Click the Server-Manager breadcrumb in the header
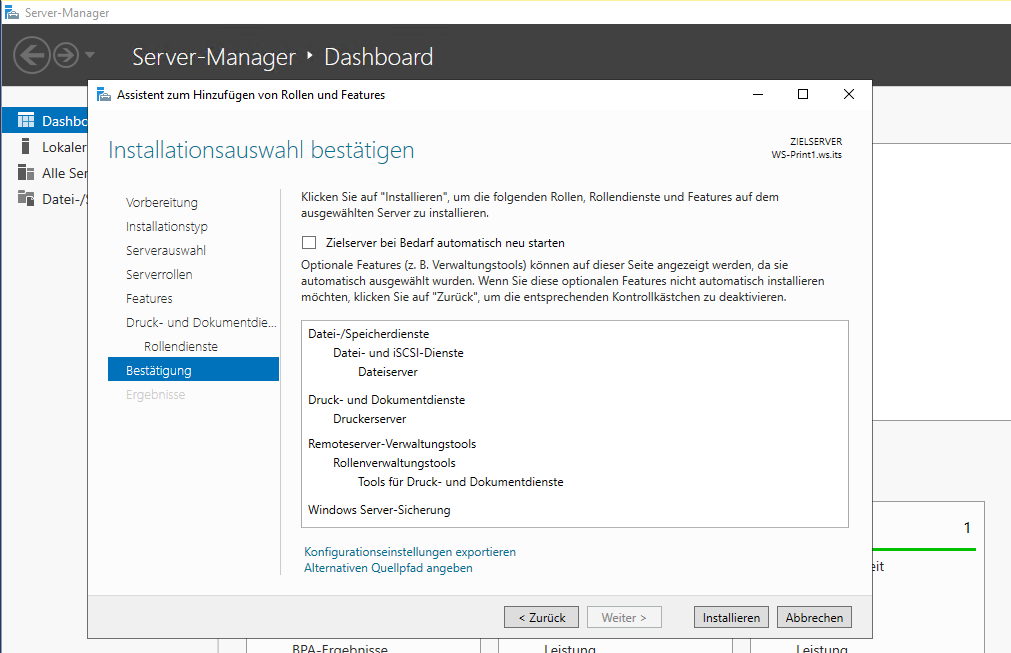This screenshot has width=1011, height=653. [x=214, y=57]
